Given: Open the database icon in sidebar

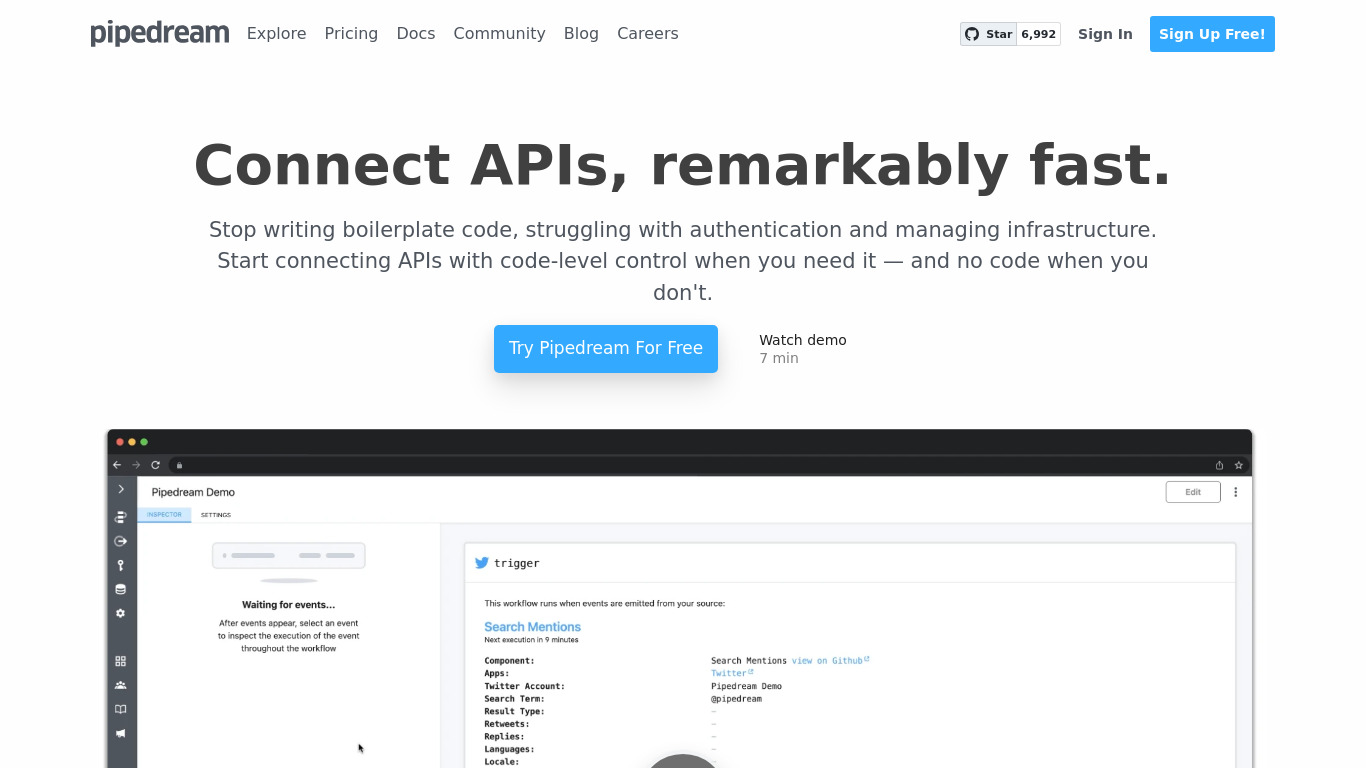Looking at the screenshot, I should tap(121, 589).
